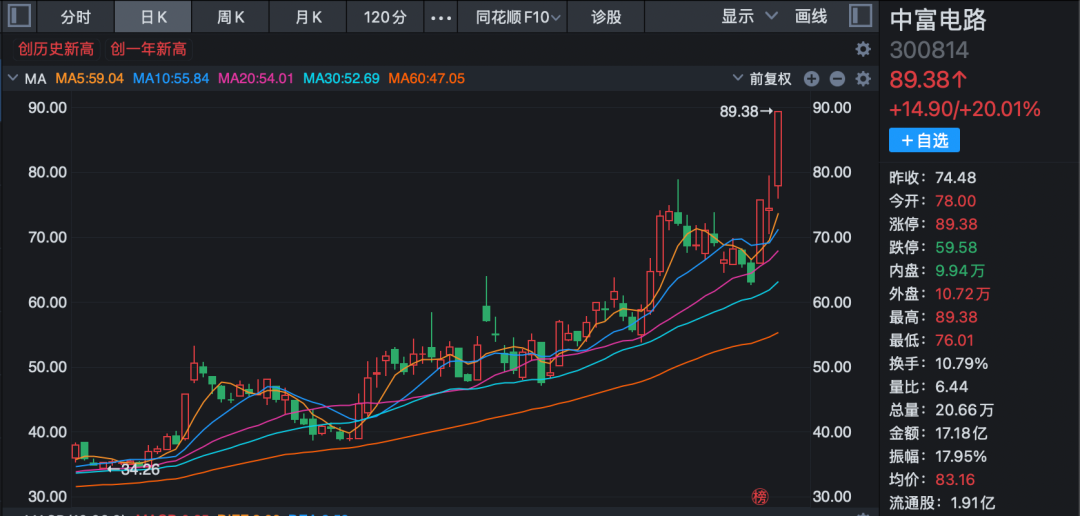The width and height of the screenshot is (1080, 516).
Task: Open chart settings gear below 画线
Action: click(863, 49)
